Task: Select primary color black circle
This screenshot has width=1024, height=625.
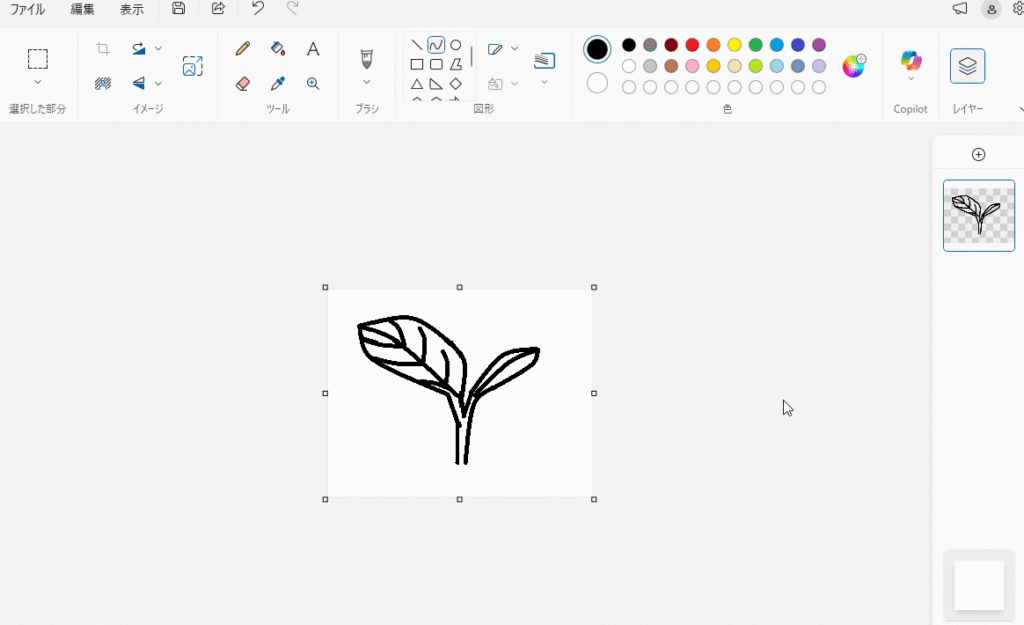Action: (597, 49)
